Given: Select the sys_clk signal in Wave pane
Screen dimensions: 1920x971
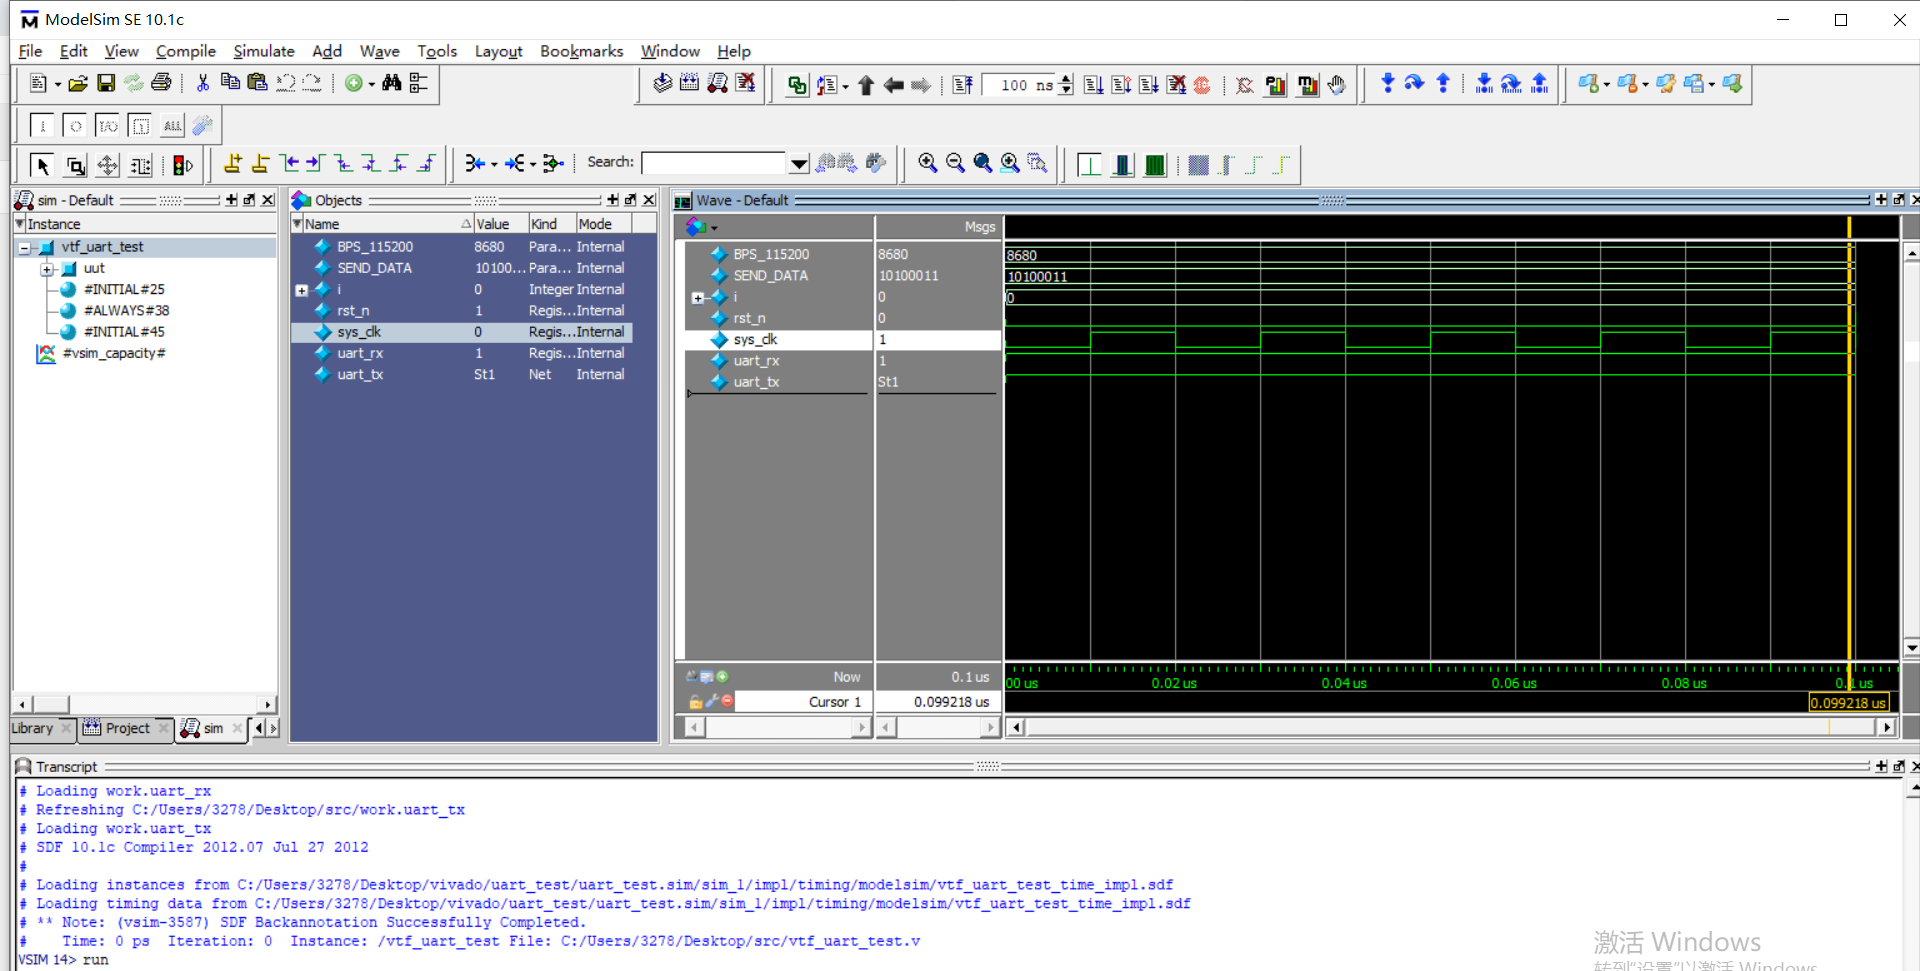Looking at the screenshot, I should coord(755,340).
